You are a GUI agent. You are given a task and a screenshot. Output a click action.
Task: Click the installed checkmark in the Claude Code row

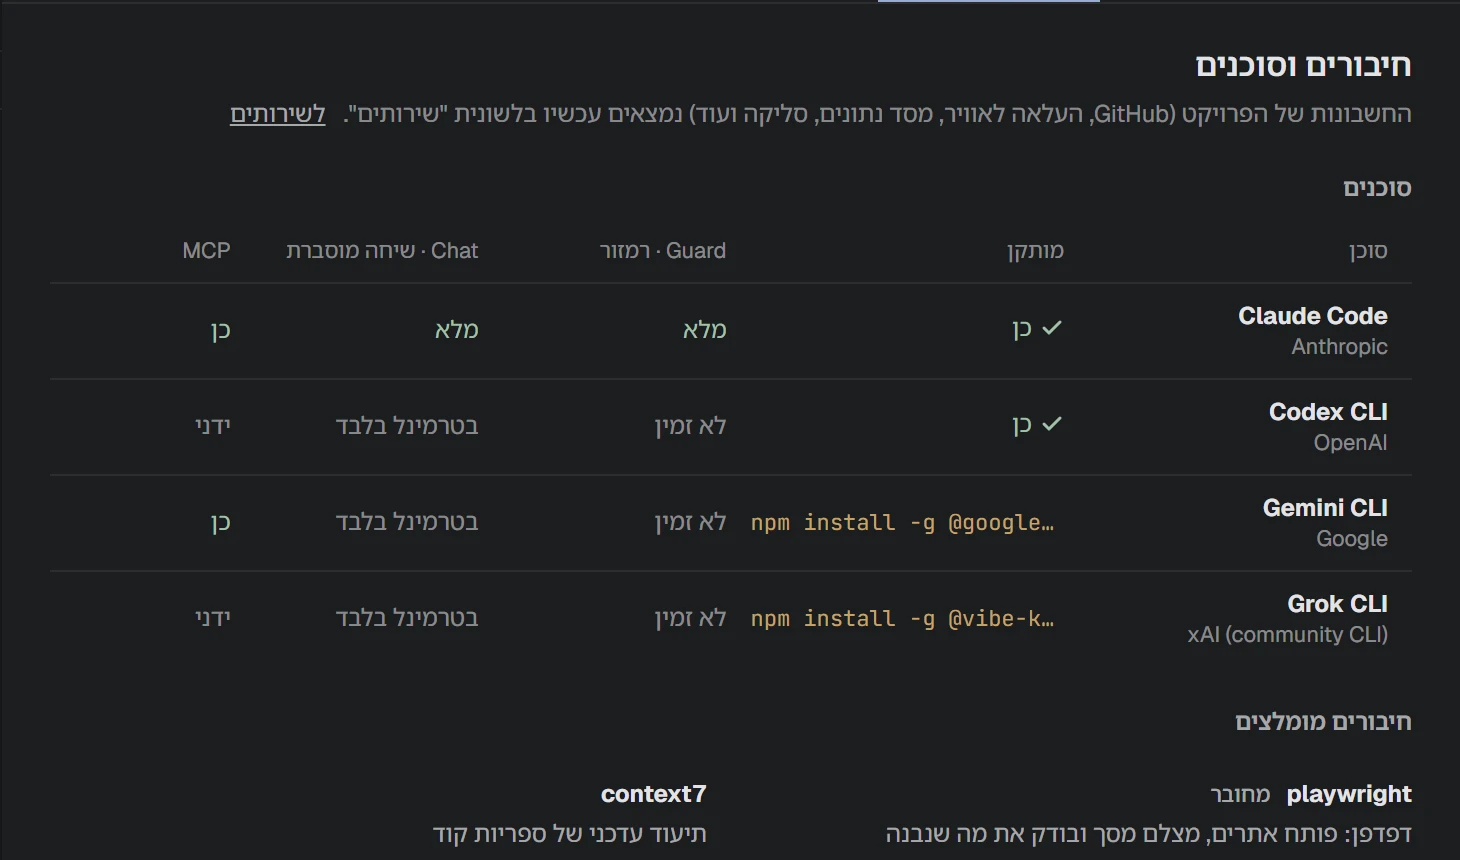pos(1051,328)
